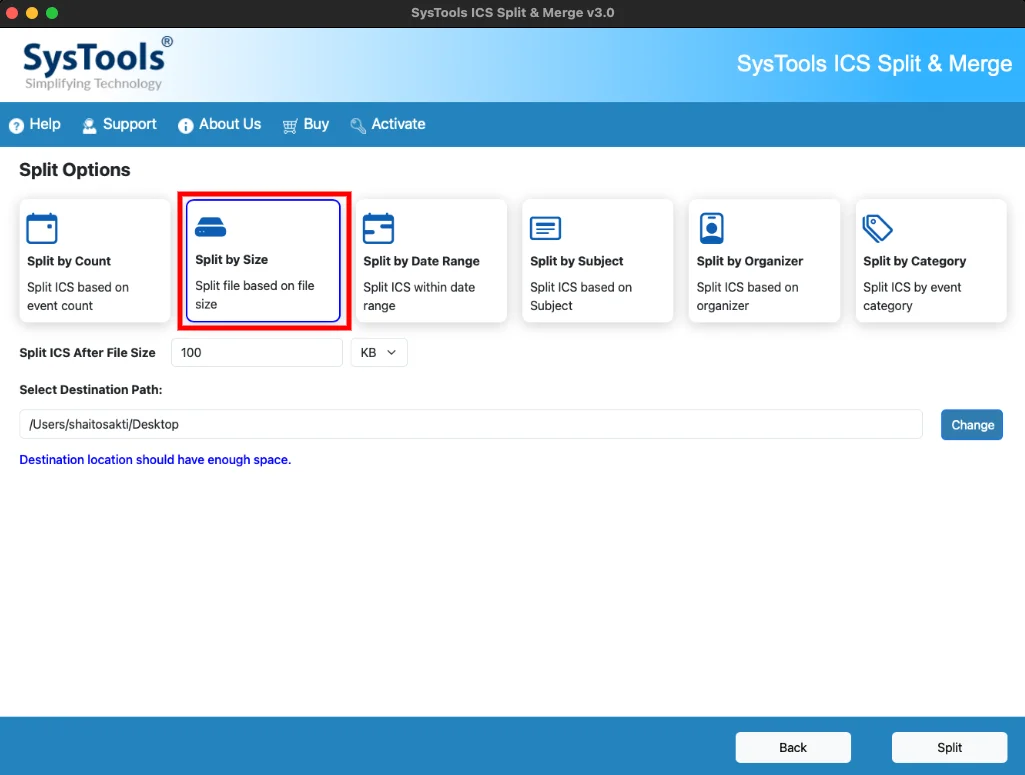Click the destination path text field
Screen dimensions: 1025x775
(471, 424)
